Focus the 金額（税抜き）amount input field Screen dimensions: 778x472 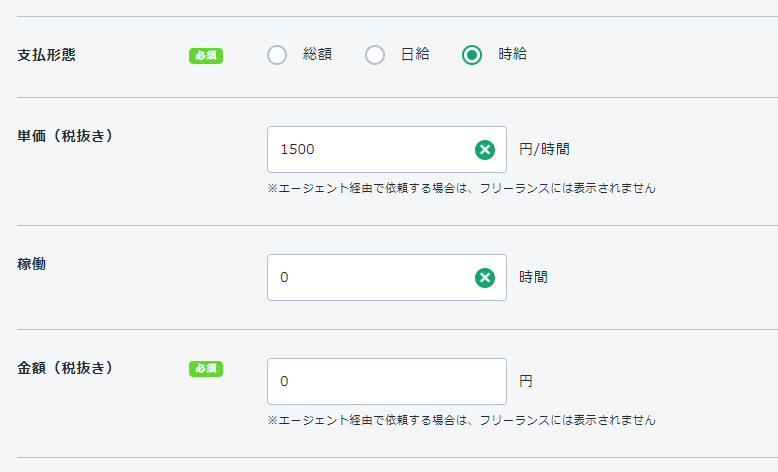coord(386,382)
